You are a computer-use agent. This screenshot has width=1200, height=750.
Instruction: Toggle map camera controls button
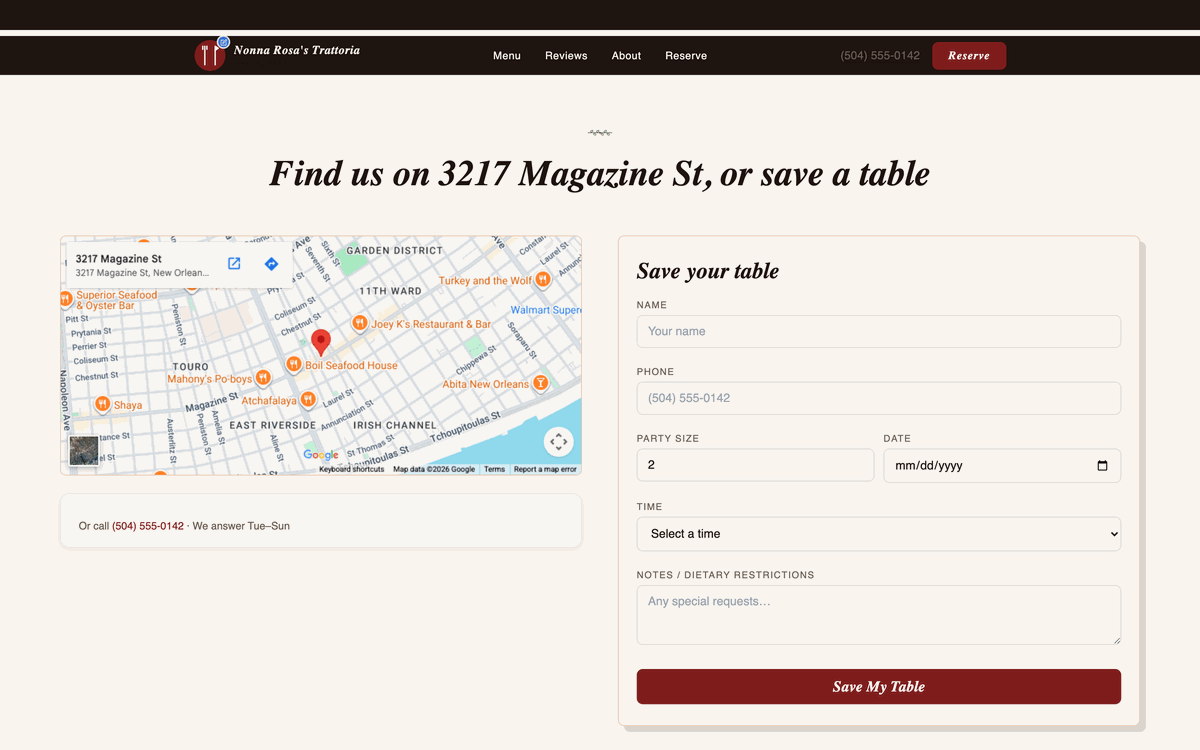pos(558,441)
